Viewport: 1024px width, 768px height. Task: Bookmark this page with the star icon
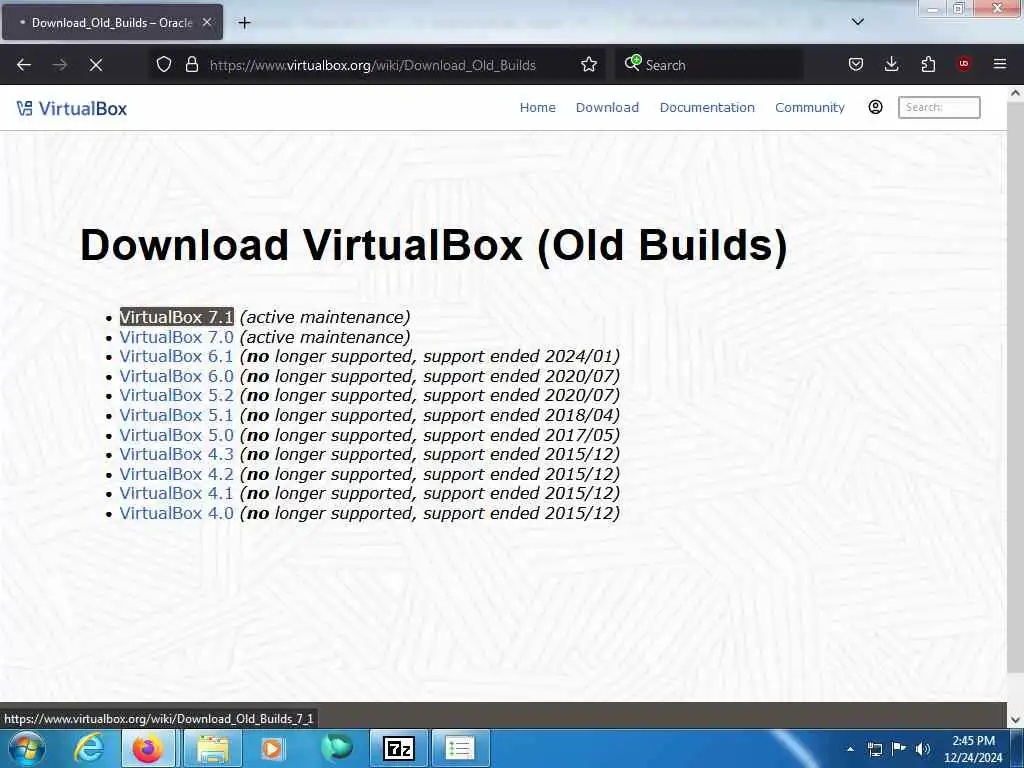point(588,65)
